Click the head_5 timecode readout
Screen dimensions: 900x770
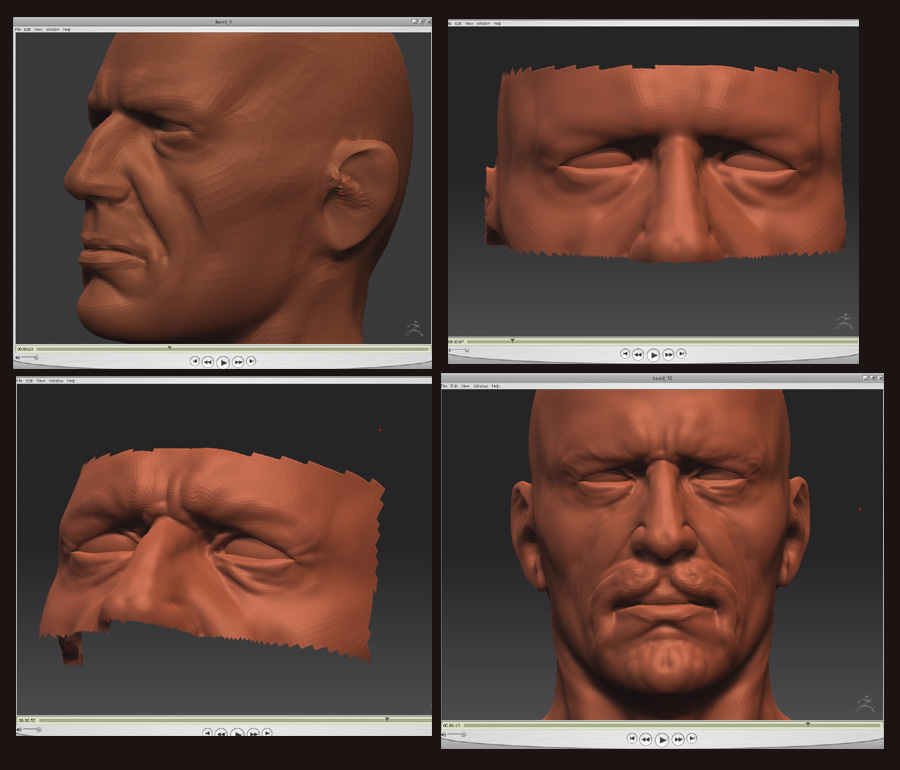(x=25, y=348)
